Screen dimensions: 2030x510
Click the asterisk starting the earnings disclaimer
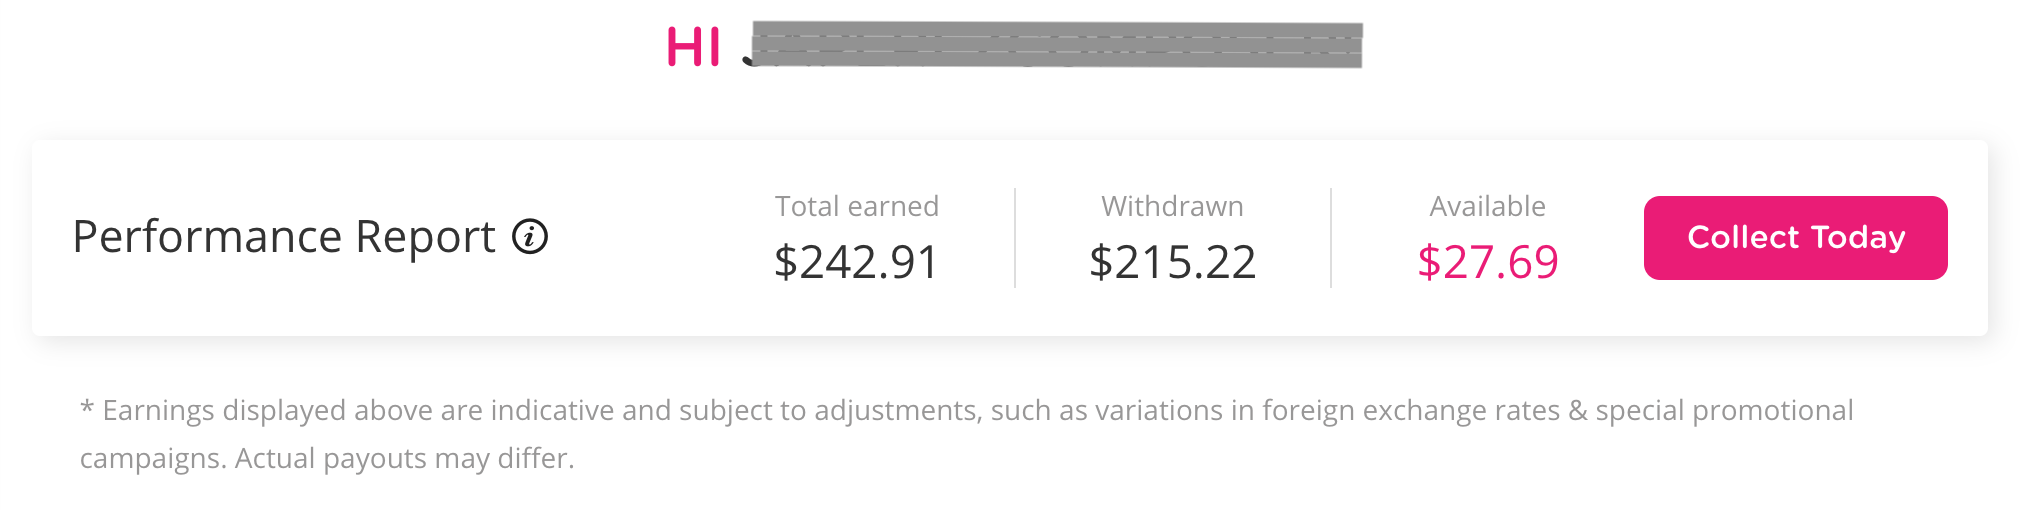tap(87, 410)
